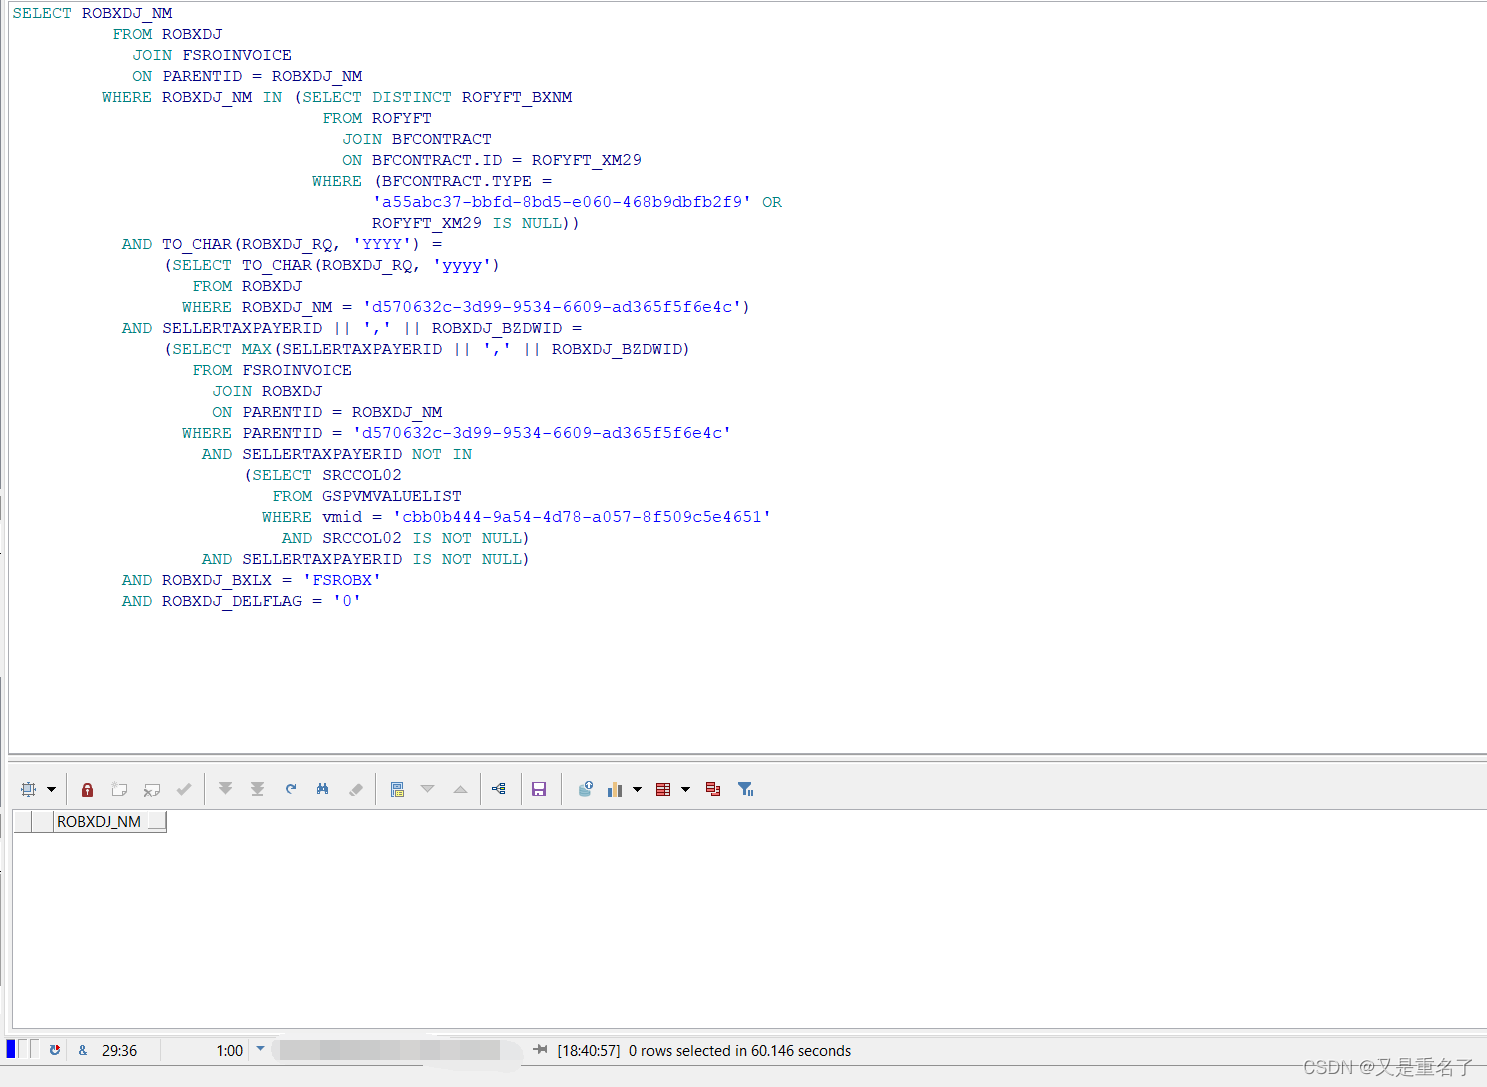
Task: Click the SRCCOL02 after SELECT keyword
Action: pos(362,475)
